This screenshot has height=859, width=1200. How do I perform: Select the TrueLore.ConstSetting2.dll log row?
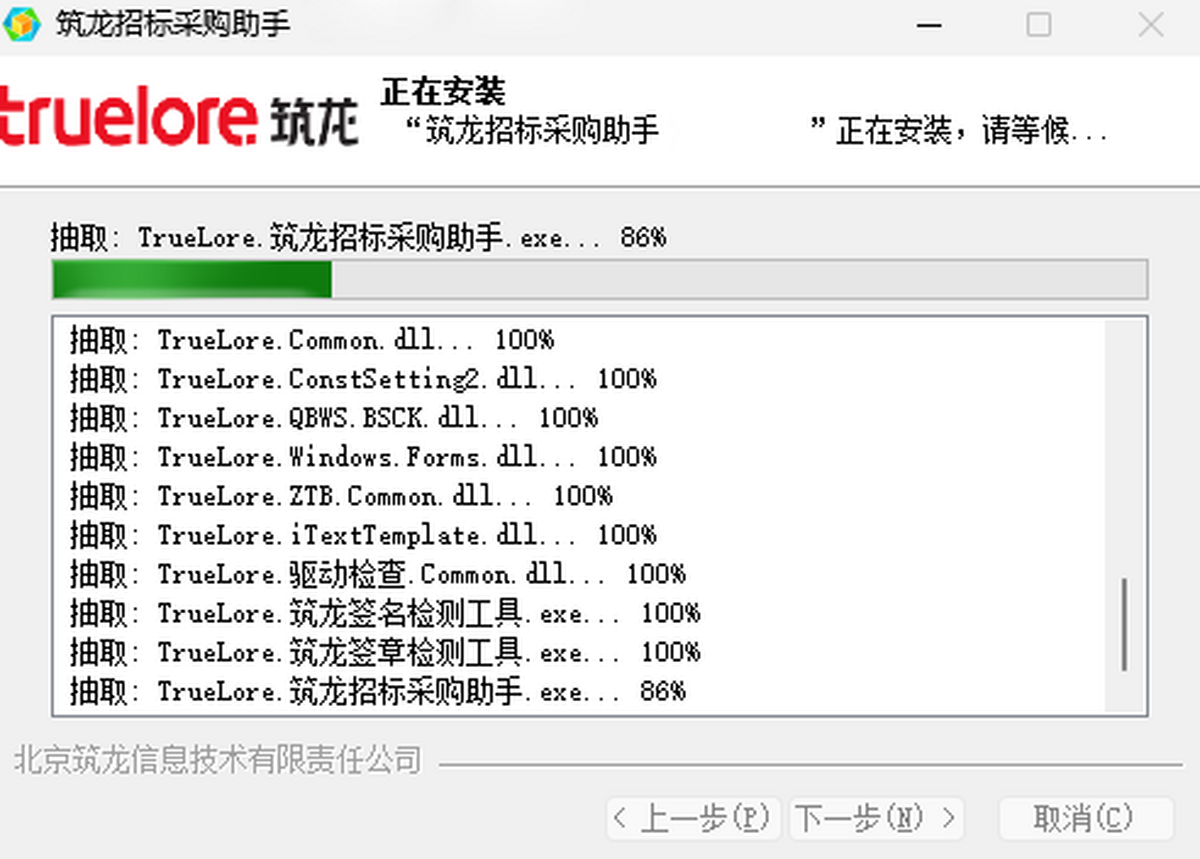click(x=579, y=379)
